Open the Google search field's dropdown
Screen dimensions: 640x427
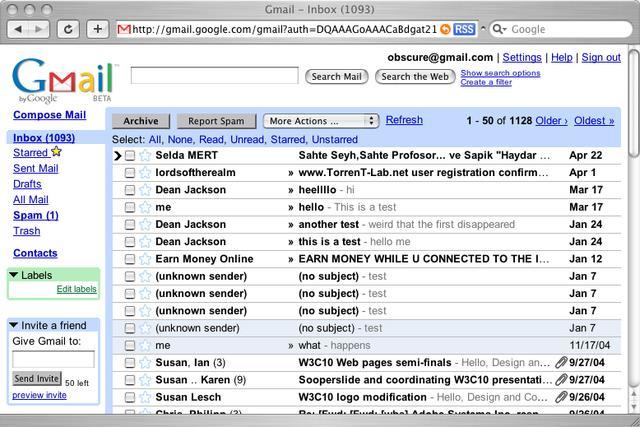click(504, 29)
